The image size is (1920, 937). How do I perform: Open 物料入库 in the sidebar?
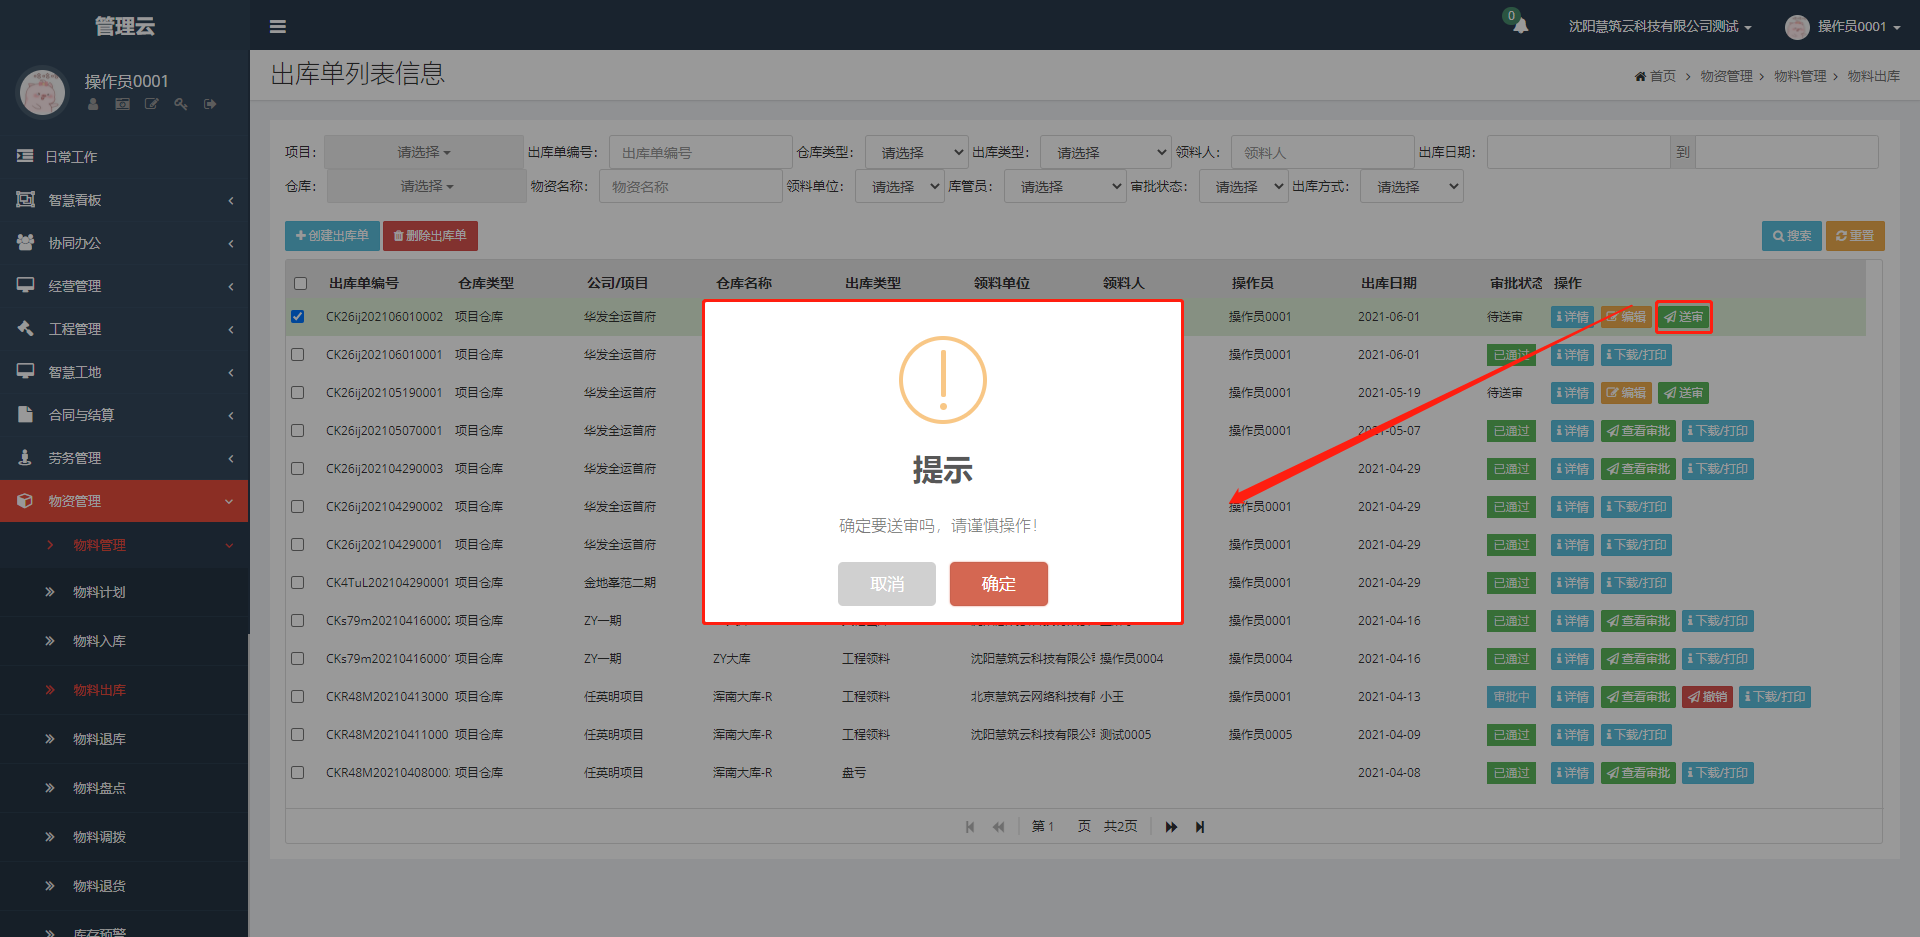(99, 641)
